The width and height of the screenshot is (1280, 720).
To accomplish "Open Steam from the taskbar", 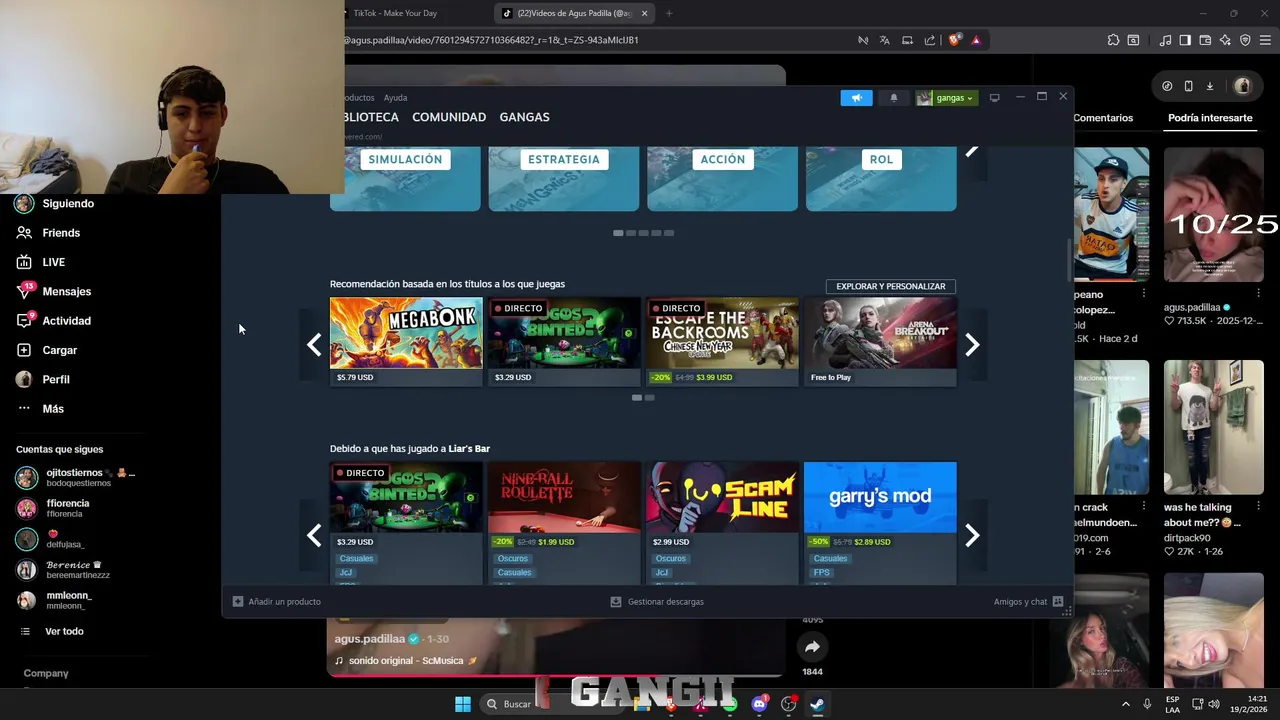I will click(817, 704).
